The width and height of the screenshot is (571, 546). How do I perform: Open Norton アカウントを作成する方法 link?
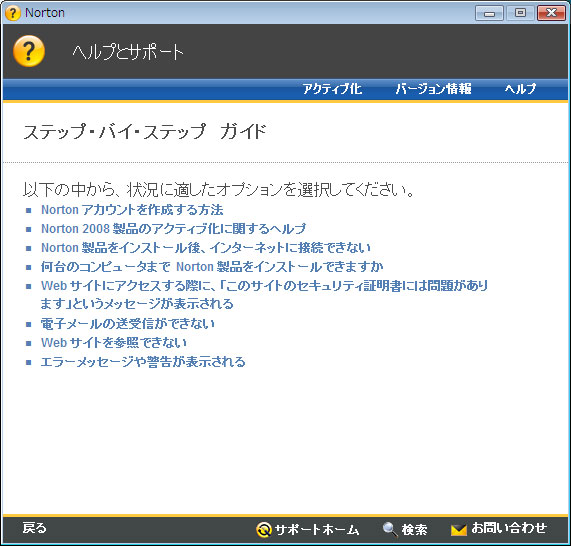pyautogui.click(x=132, y=210)
